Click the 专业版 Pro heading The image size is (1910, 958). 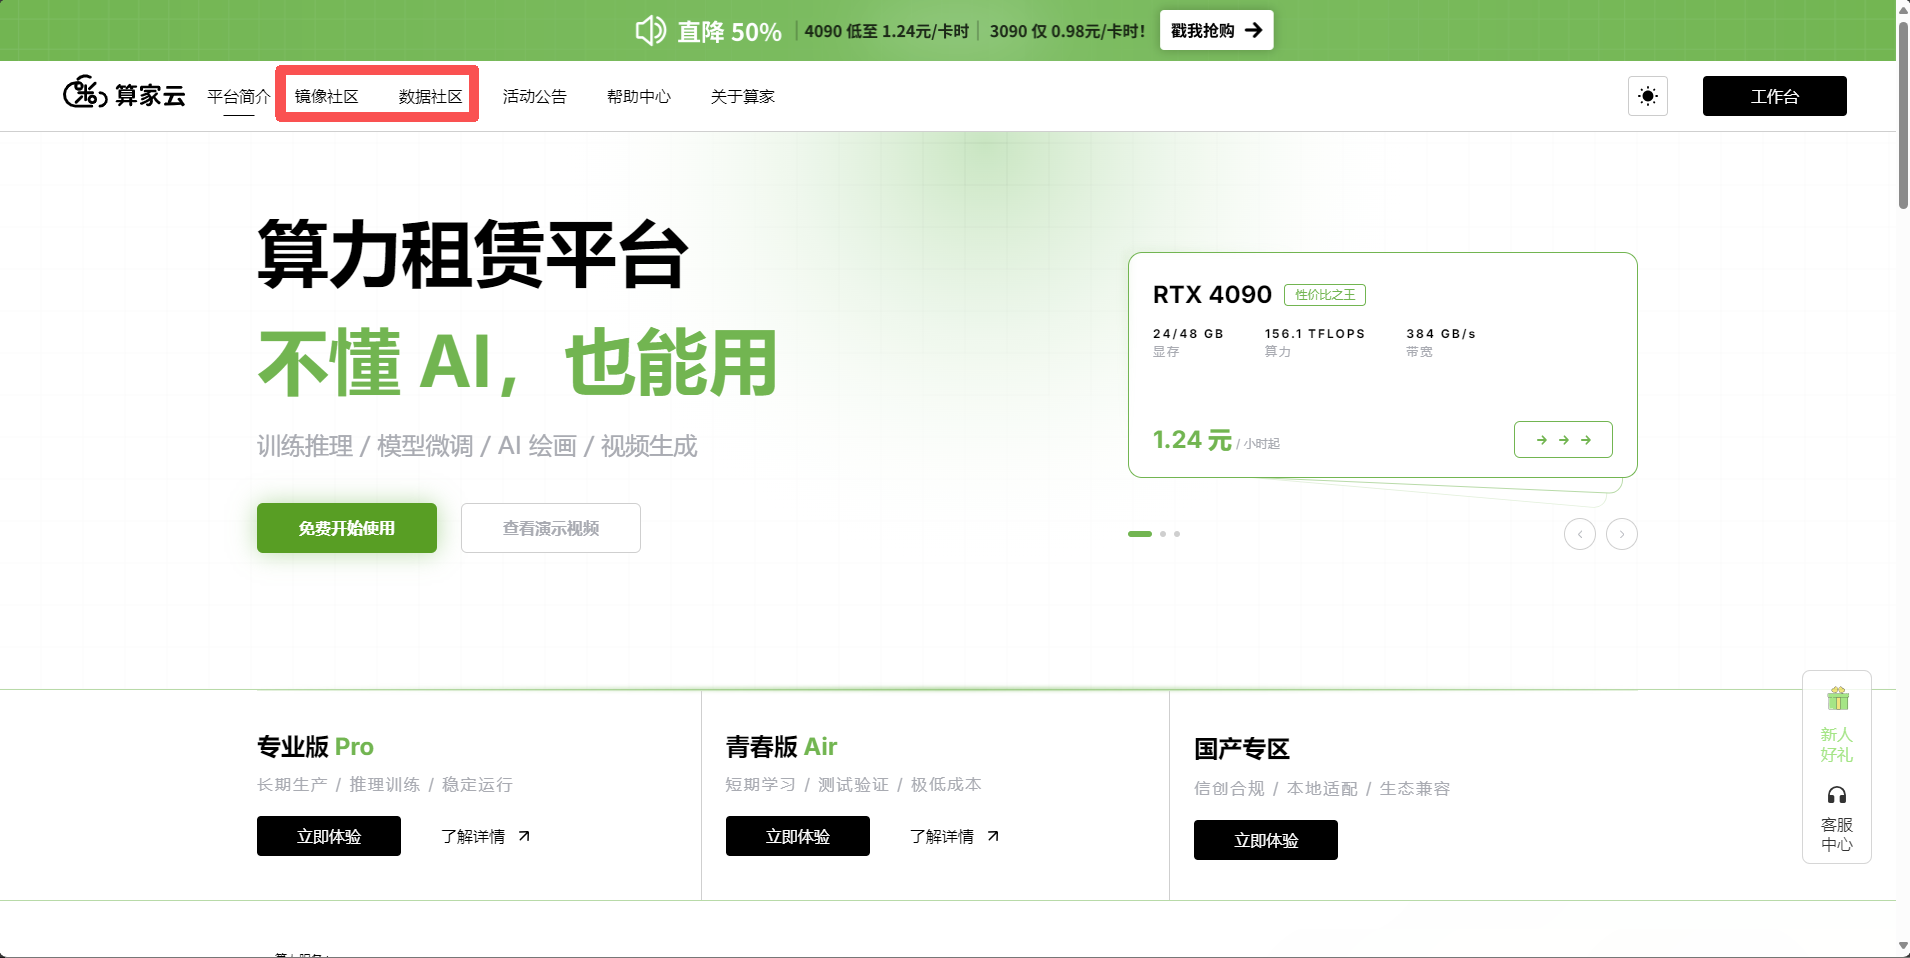click(x=315, y=747)
